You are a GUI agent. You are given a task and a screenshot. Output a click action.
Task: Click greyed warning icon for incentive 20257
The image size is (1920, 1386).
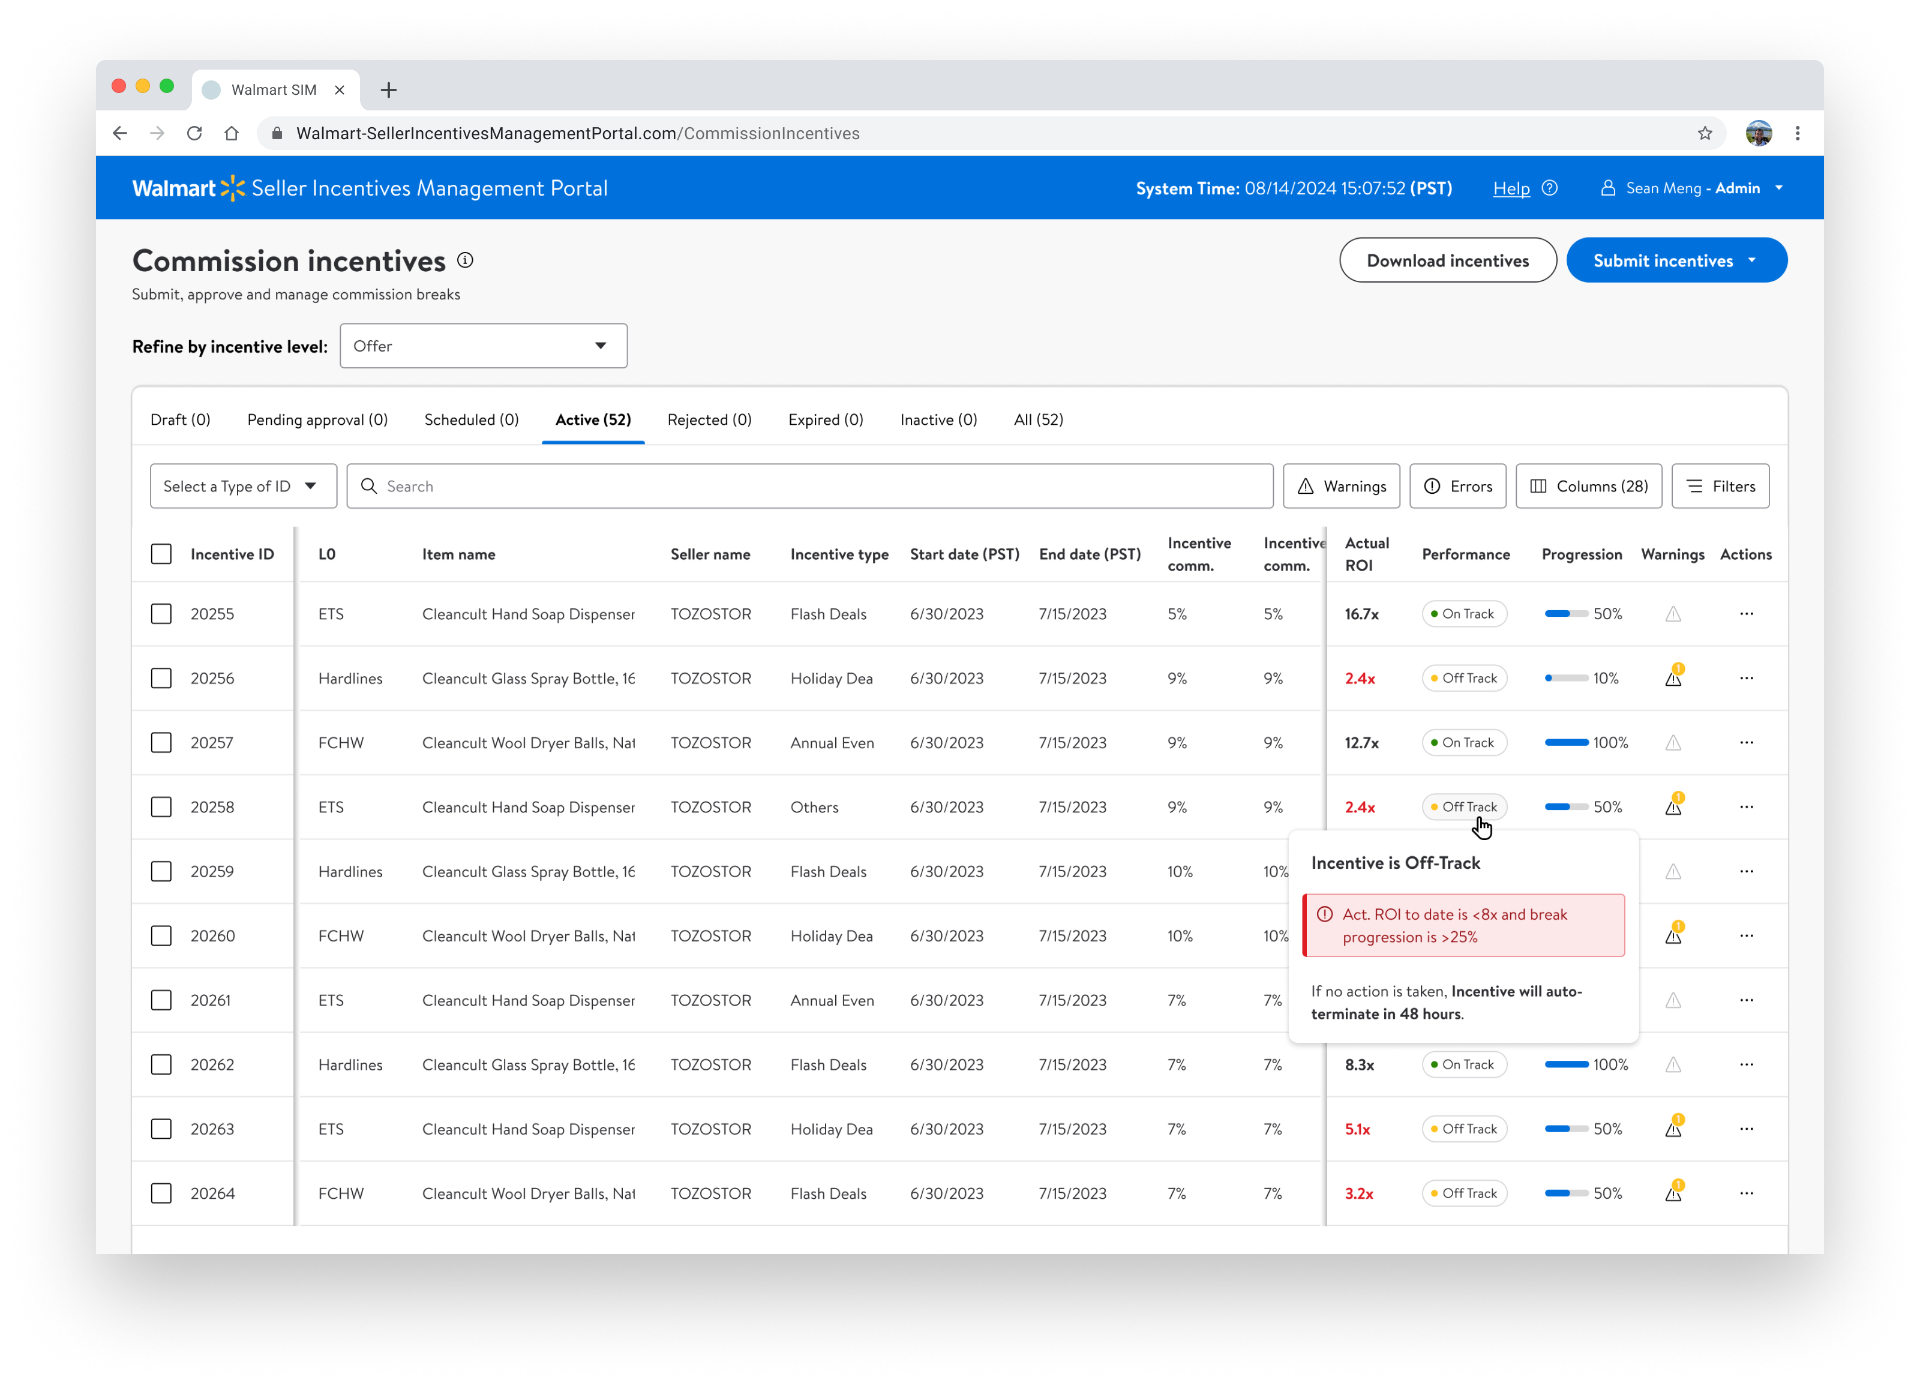tap(1673, 743)
